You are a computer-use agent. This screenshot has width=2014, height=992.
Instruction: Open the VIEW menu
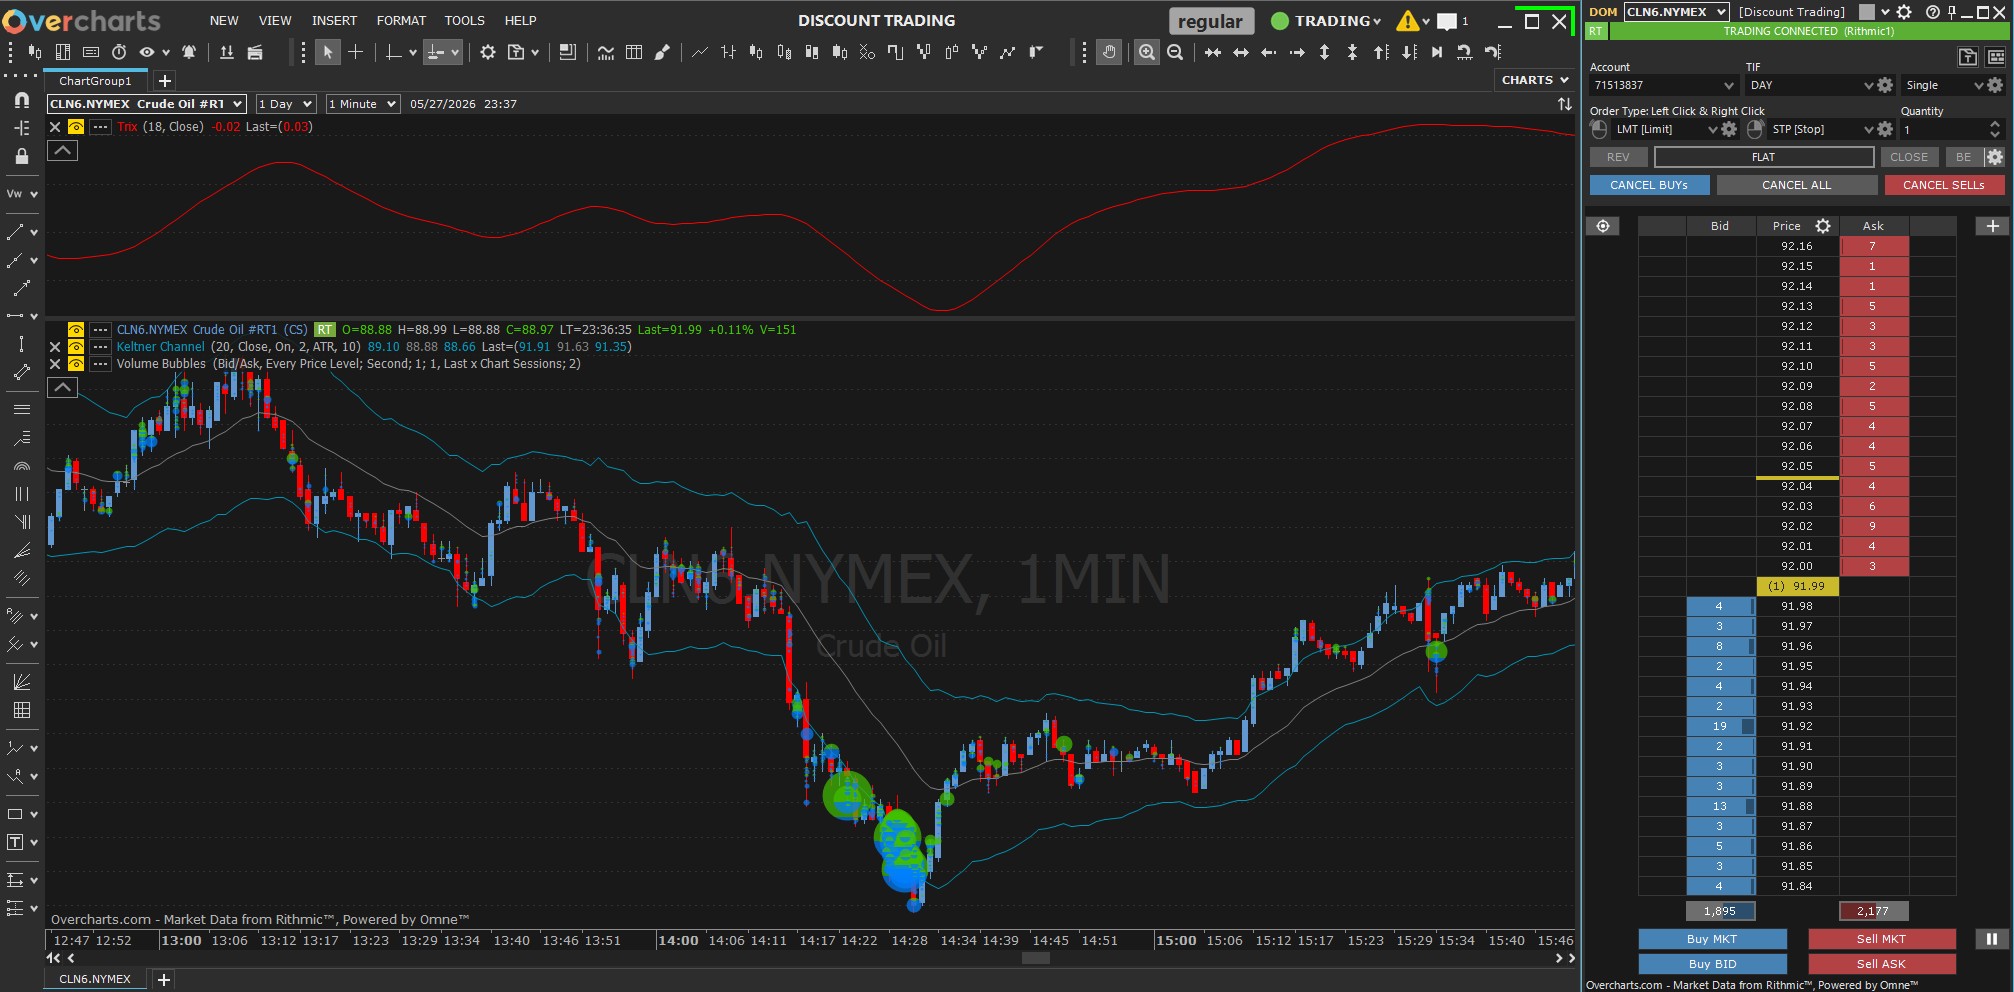coord(275,21)
